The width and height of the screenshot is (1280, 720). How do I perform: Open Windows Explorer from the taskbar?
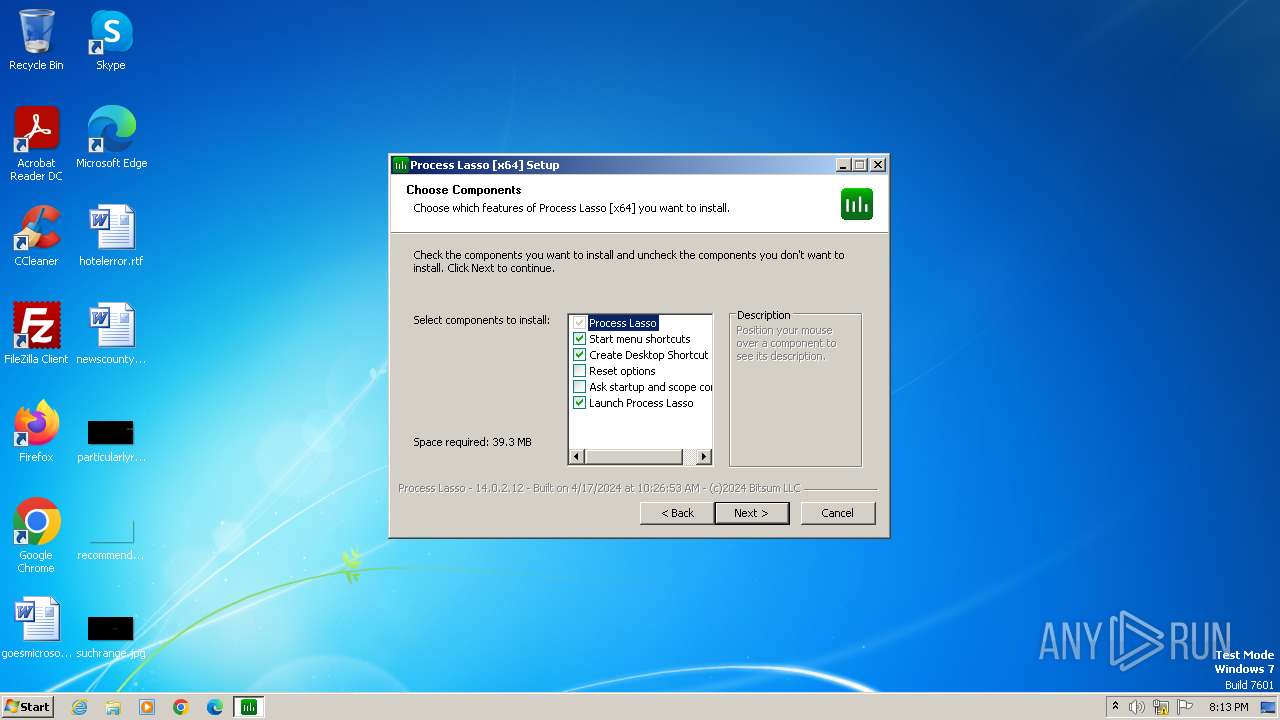coord(113,707)
